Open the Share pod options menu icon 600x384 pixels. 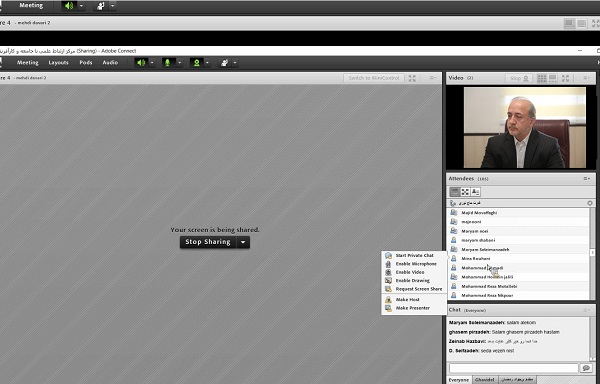433,78
